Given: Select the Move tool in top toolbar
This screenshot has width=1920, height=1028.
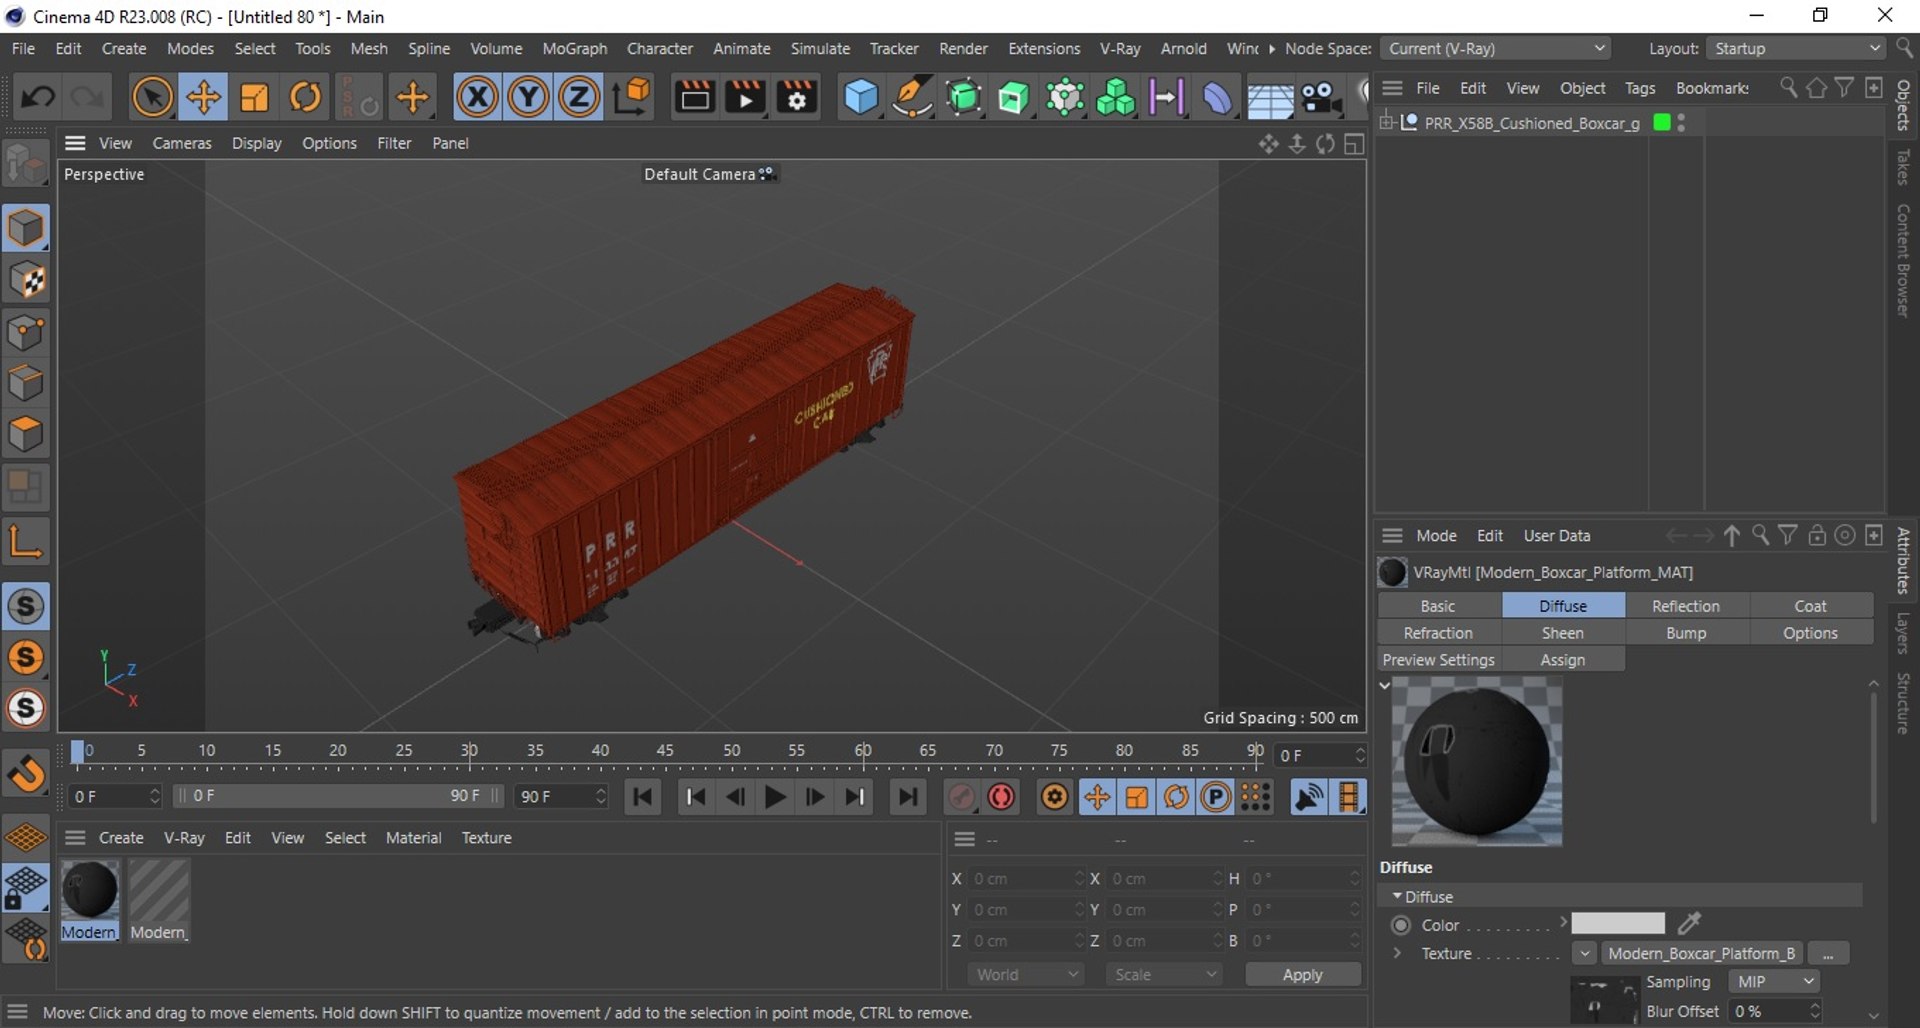Looking at the screenshot, I should (203, 97).
